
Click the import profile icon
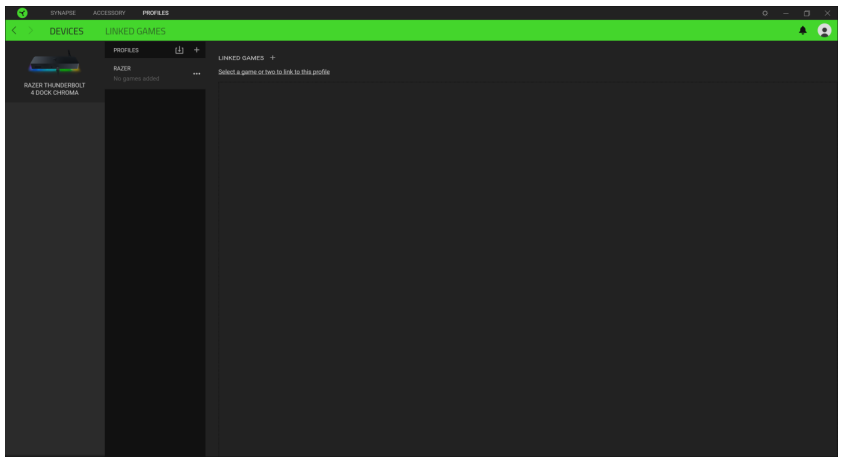pos(179,49)
